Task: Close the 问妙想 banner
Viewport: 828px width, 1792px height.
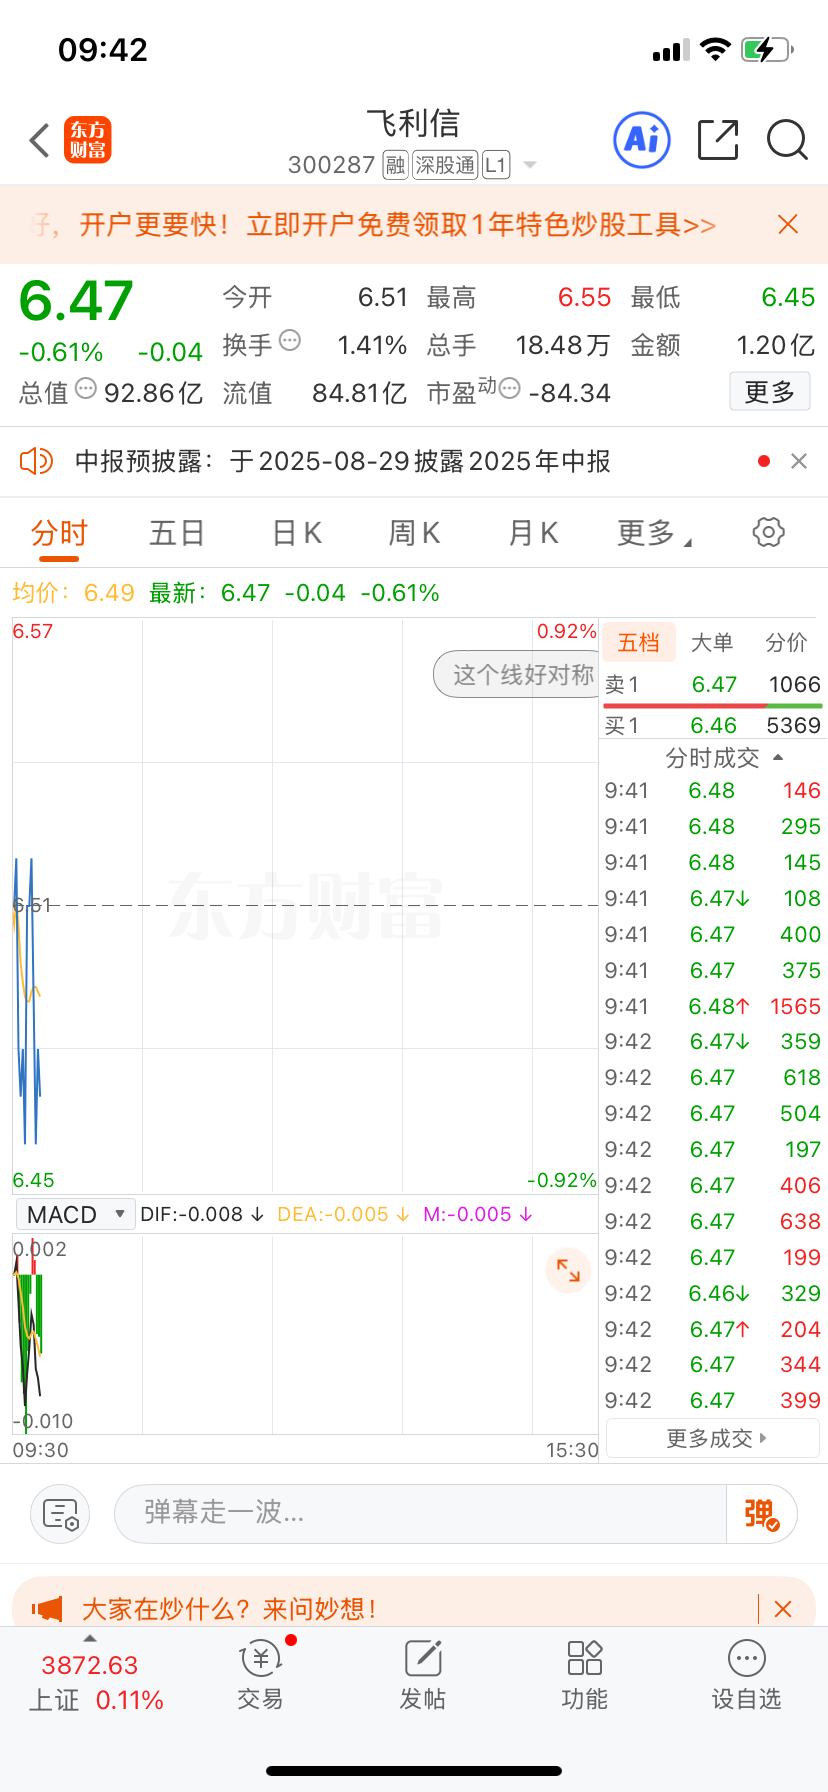Action: (783, 1609)
